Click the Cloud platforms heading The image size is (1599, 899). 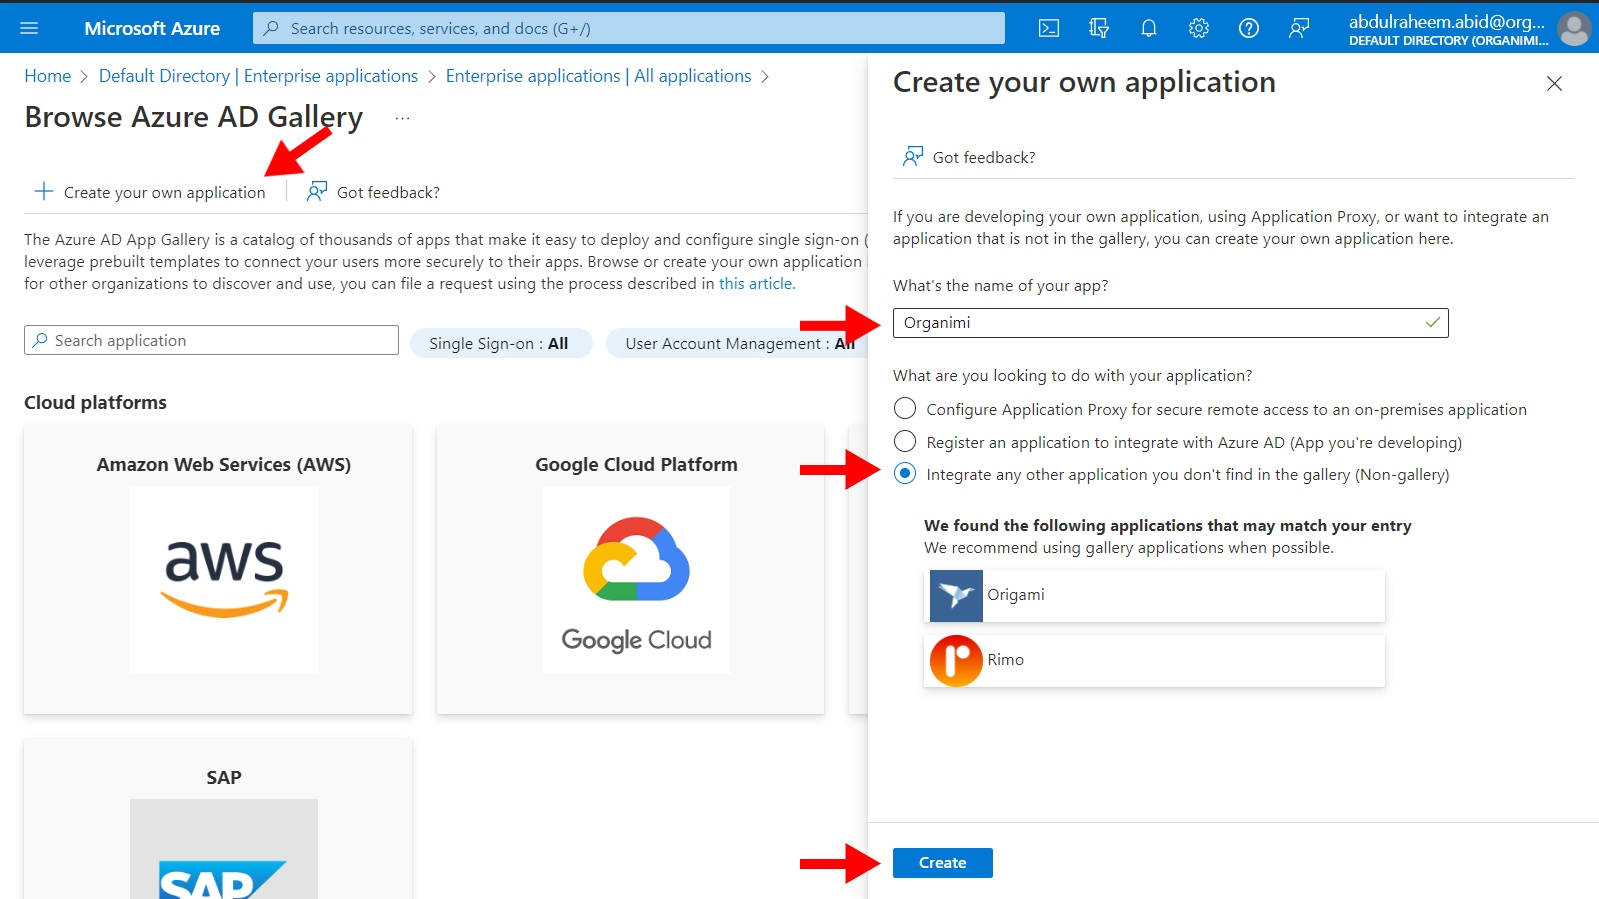(x=95, y=402)
